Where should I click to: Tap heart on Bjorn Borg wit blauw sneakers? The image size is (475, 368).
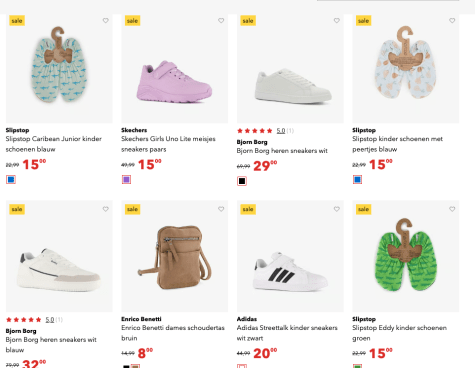(106, 209)
